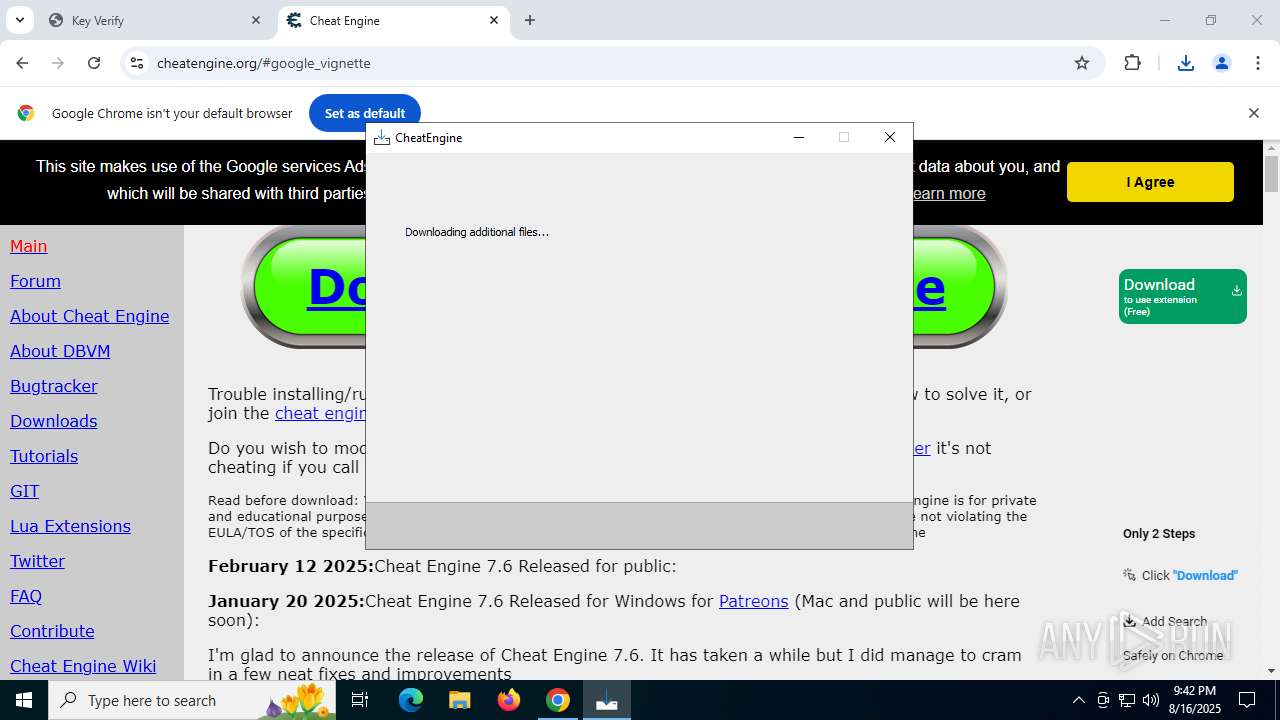Open Lua Extensions link

click(70, 526)
